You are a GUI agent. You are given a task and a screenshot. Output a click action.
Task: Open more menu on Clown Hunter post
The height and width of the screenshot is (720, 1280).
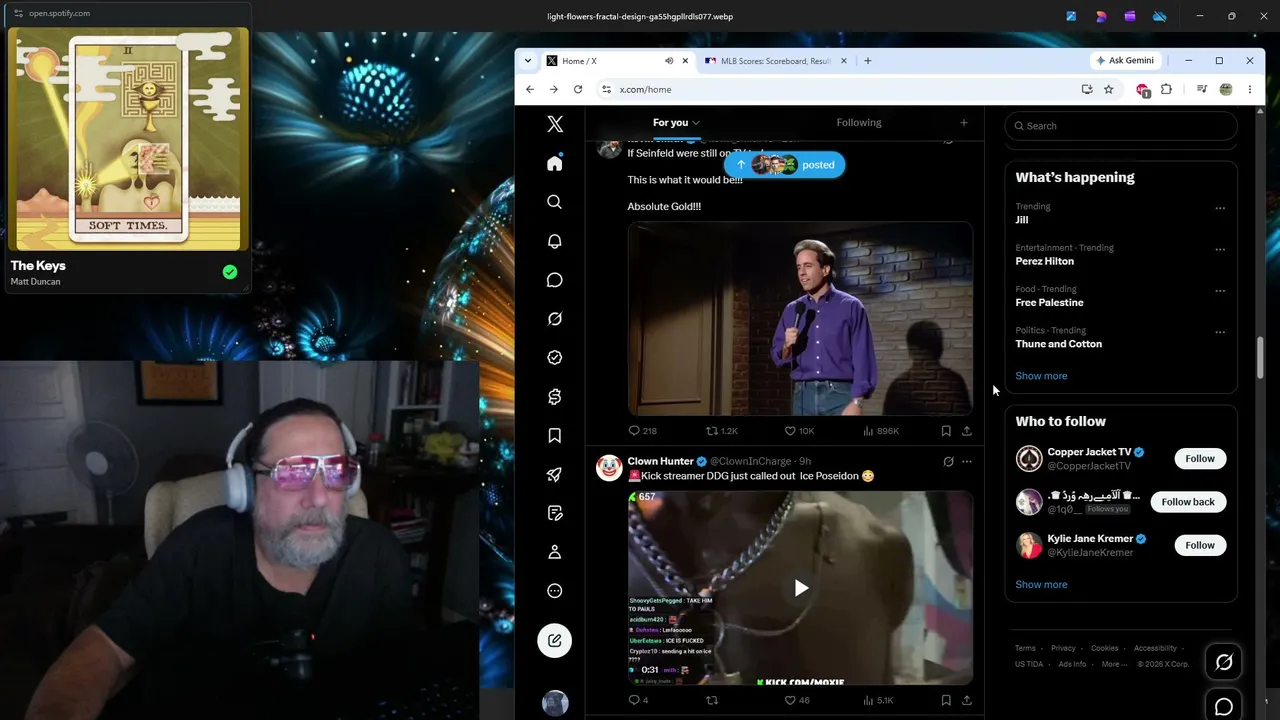pyautogui.click(x=967, y=462)
